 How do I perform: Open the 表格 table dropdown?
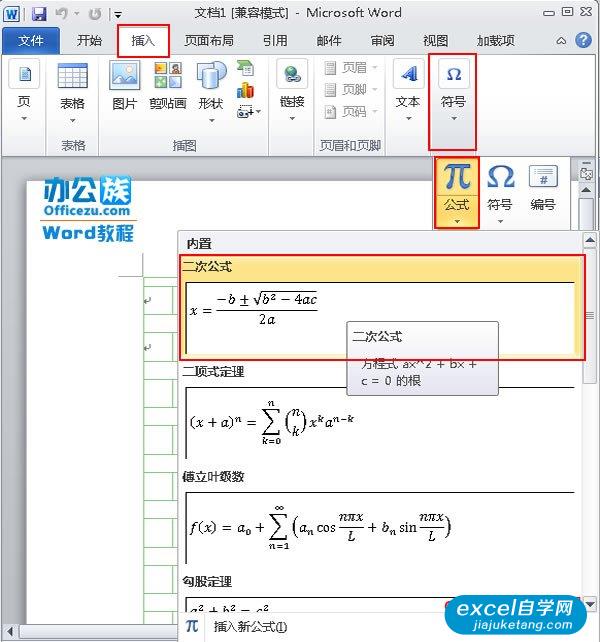click(x=72, y=93)
